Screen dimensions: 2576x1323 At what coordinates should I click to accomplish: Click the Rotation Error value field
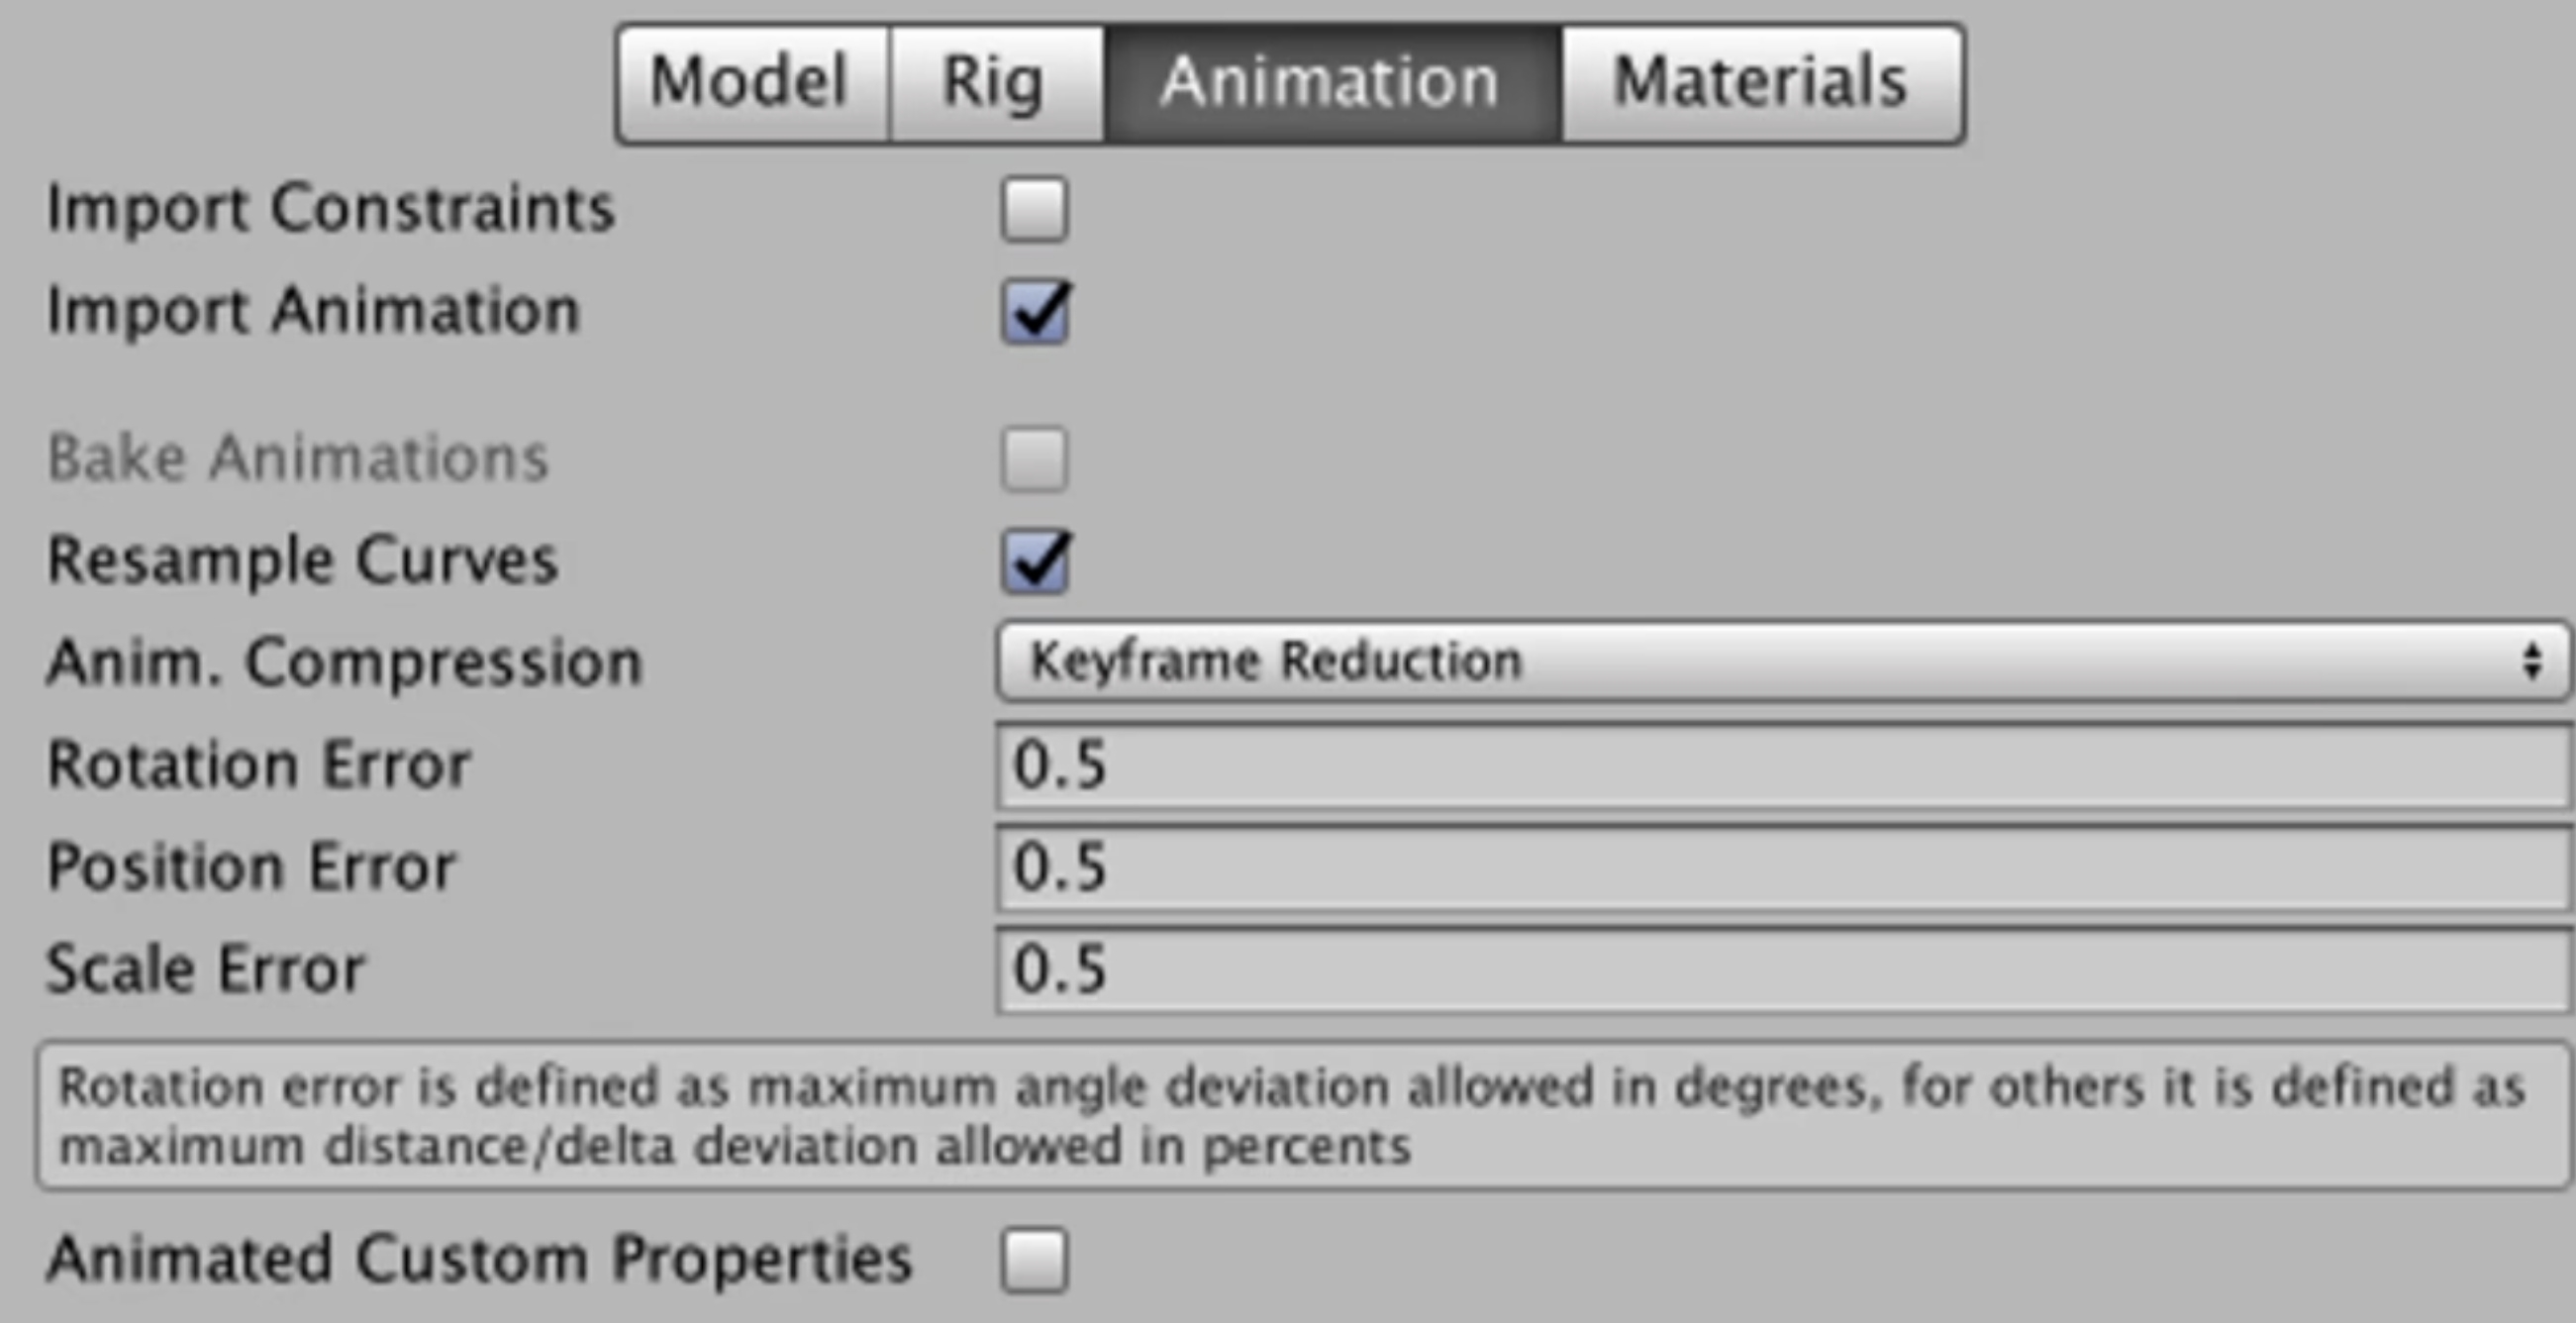[x=1781, y=765]
